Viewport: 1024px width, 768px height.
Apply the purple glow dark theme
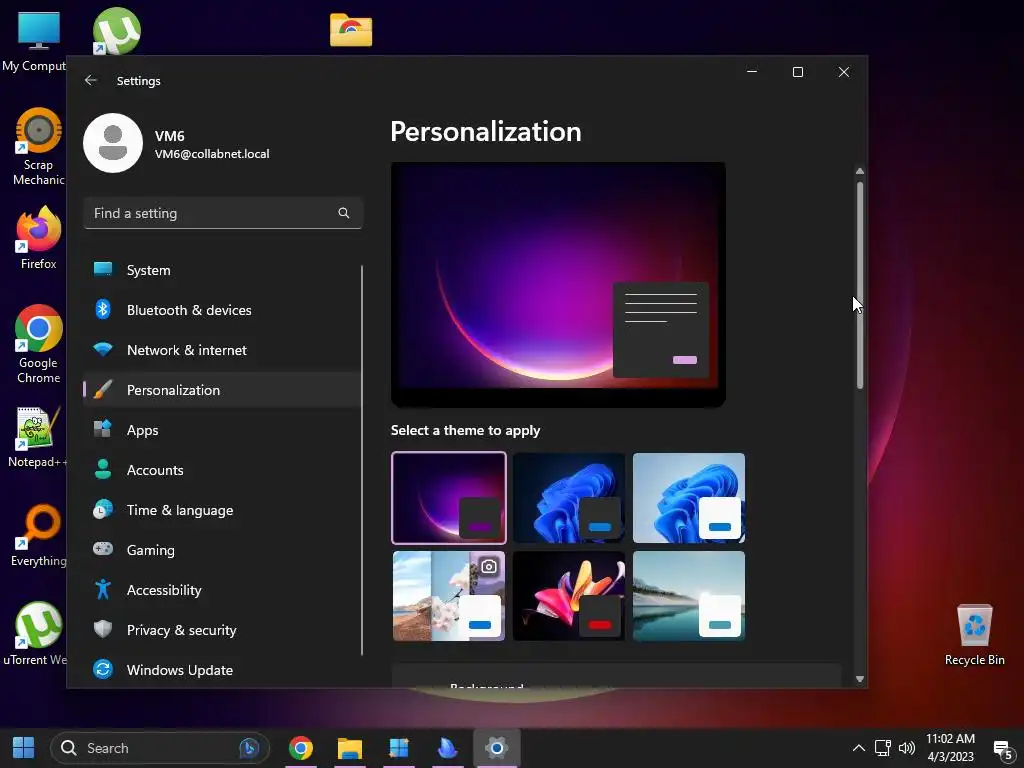(x=449, y=498)
